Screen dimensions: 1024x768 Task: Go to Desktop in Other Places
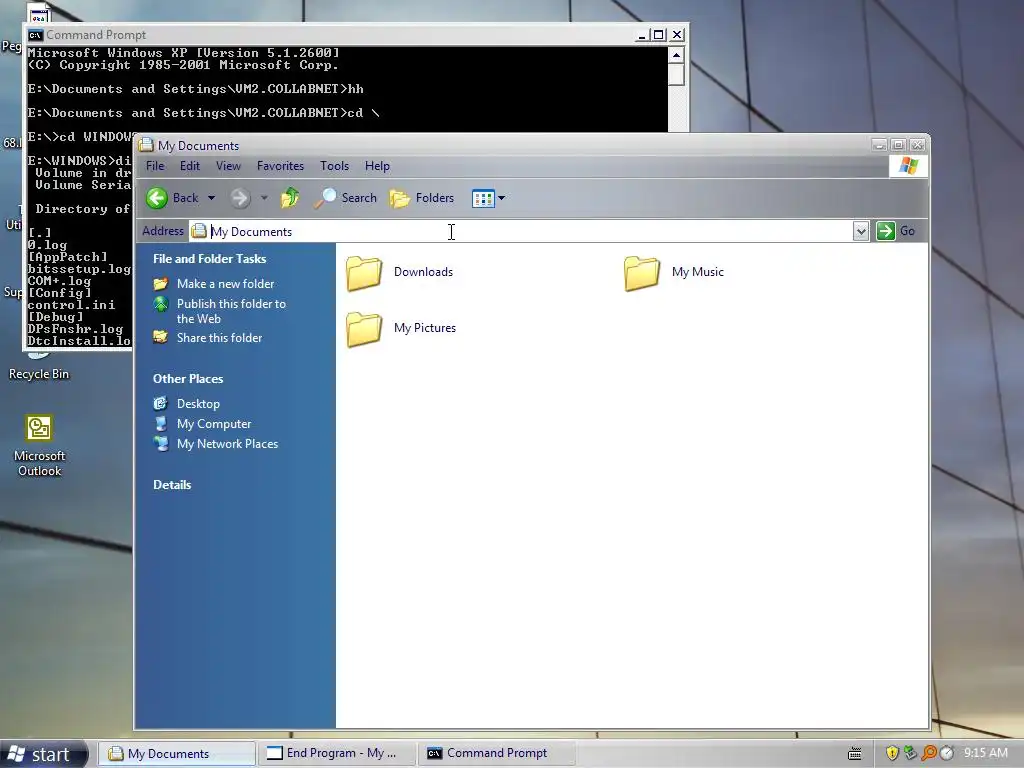point(198,404)
